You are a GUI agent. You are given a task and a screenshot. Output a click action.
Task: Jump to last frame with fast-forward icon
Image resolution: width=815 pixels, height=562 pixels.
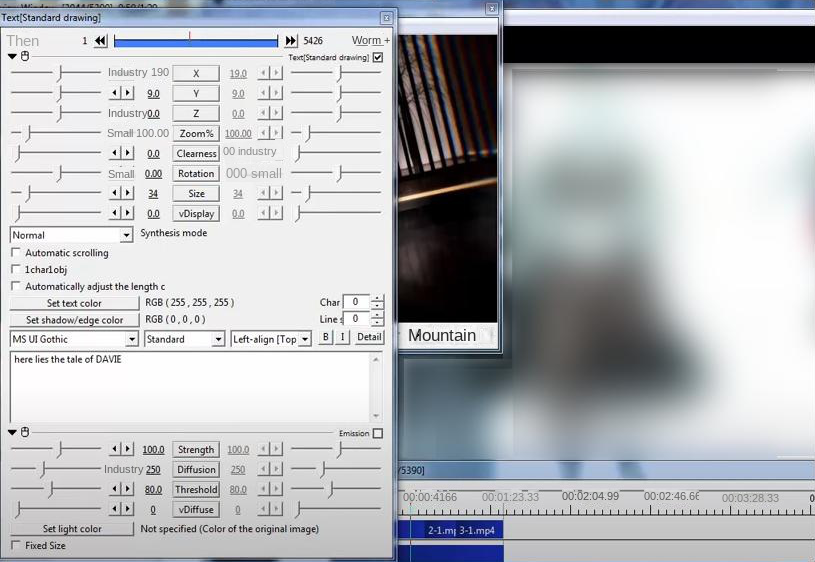tap(291, 41)
